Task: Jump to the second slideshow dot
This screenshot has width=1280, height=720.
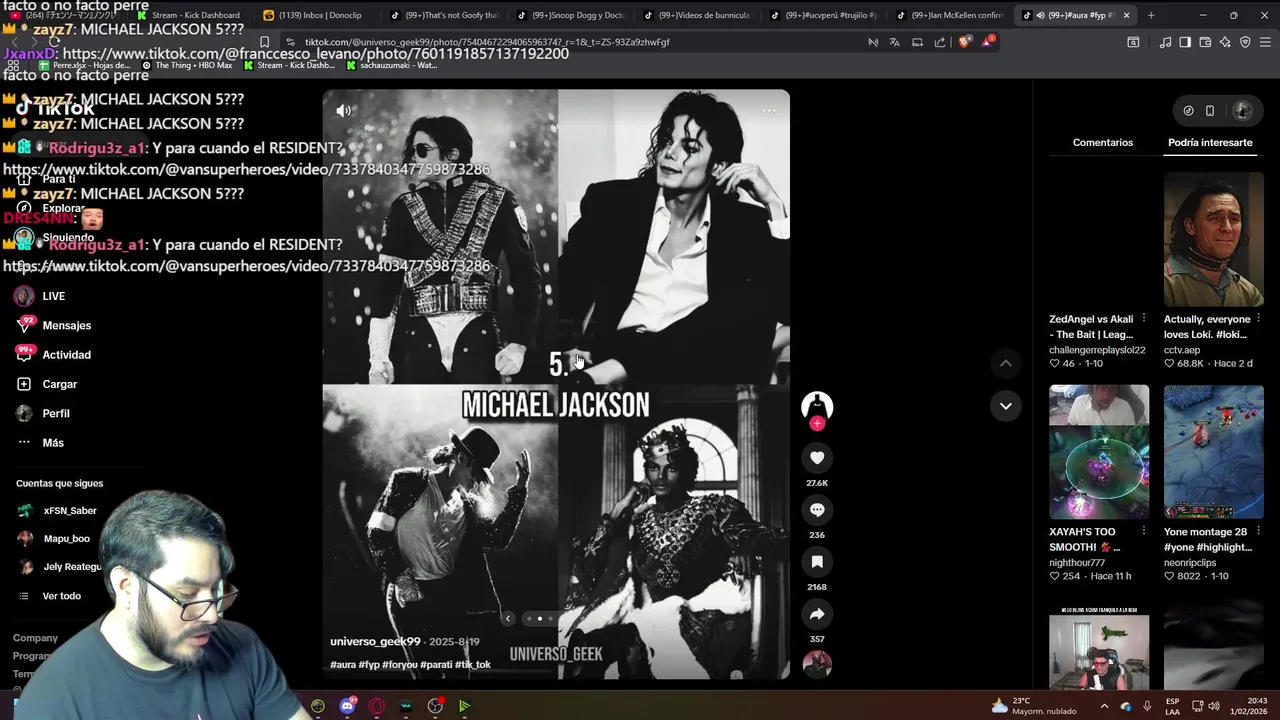Action: point(540,618)
